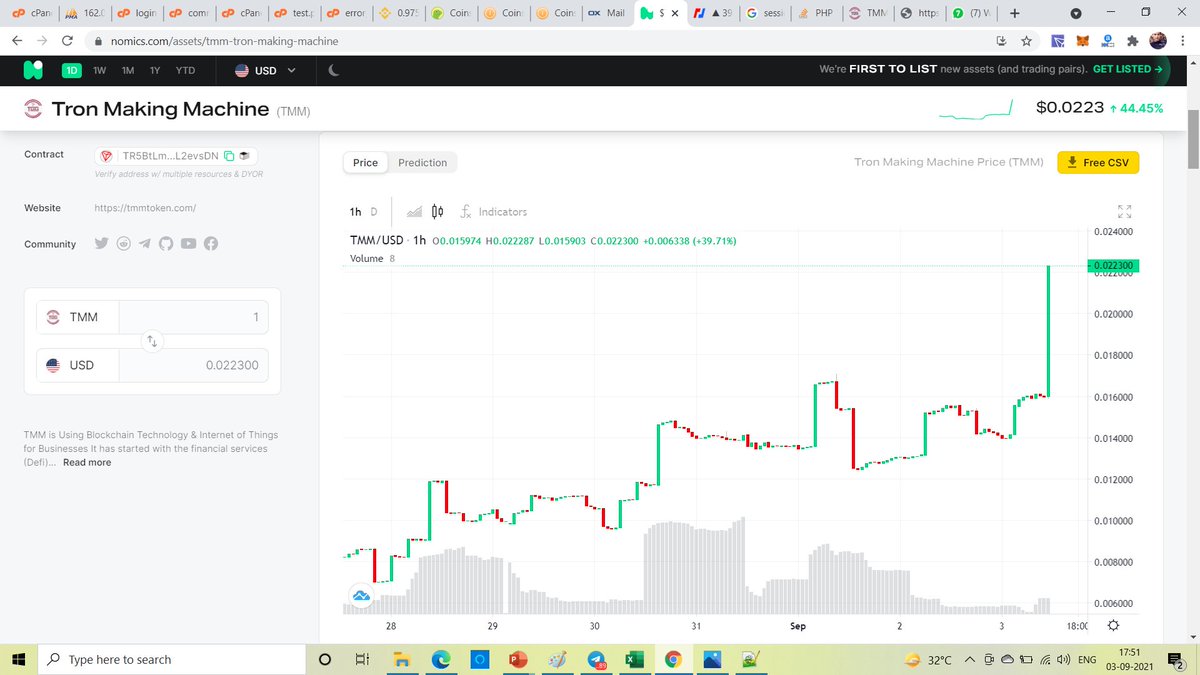
Task: Click the USD amount input field
Action: coord(193,365)
